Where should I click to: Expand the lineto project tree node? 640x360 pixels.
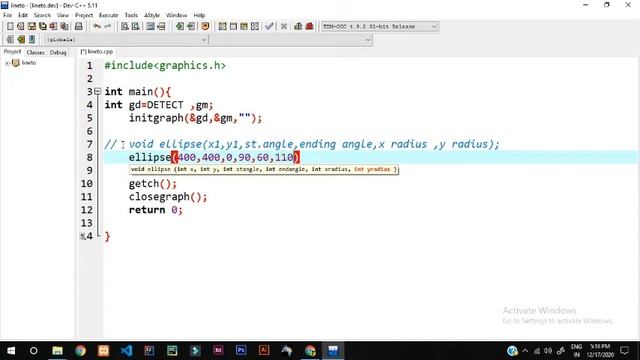tap(7, 63)
